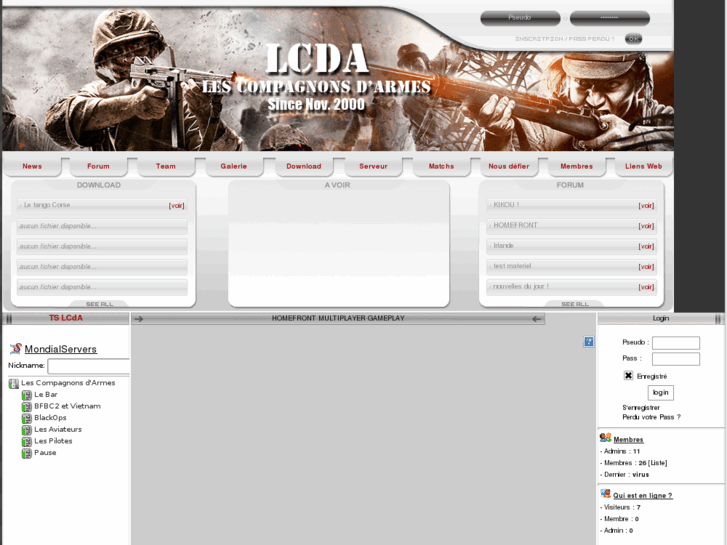
Task: Click the S'enregistrer link
Action: (641, 407)
